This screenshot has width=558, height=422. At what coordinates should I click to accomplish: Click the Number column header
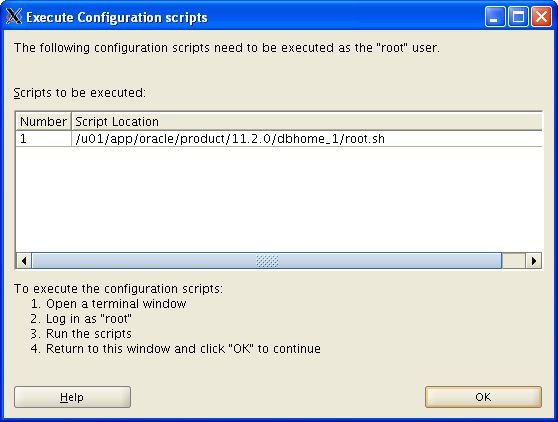click(43, 122)
